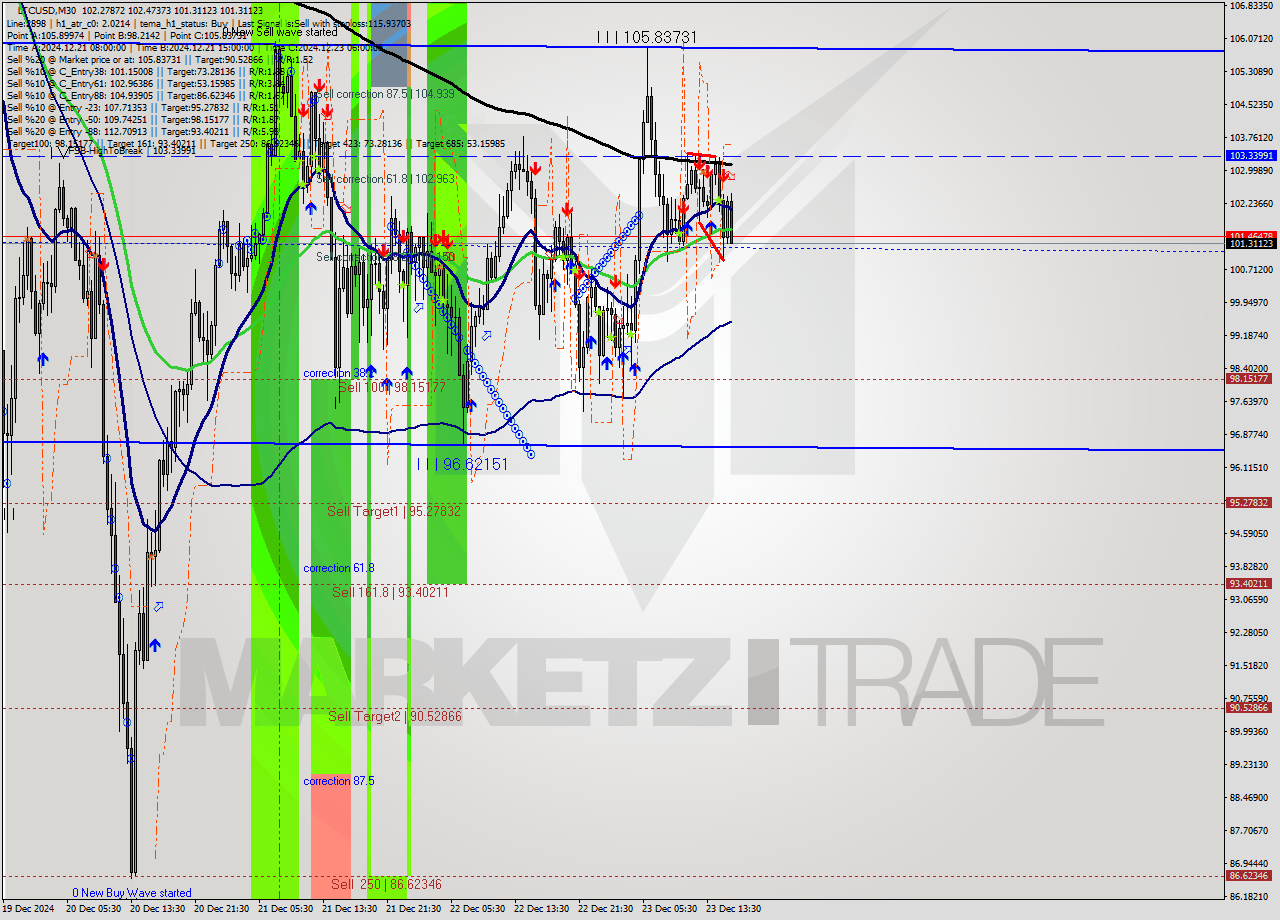Select the '0 New Sell wave started' label
The image size is (1280, 920).
click(279, 32)
